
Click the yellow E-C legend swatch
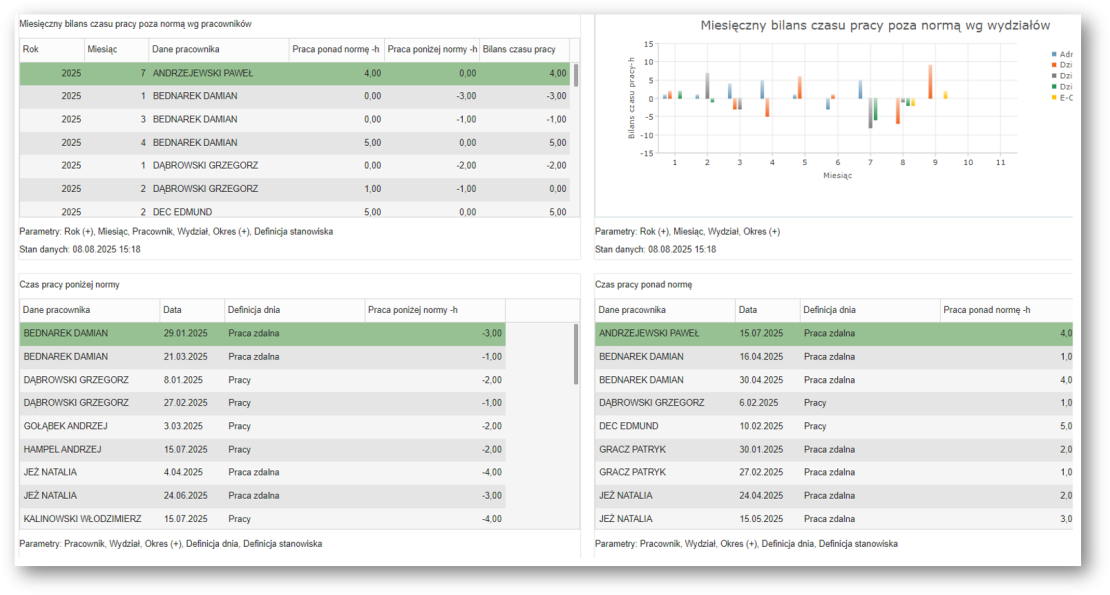[x=1054, y=98]
